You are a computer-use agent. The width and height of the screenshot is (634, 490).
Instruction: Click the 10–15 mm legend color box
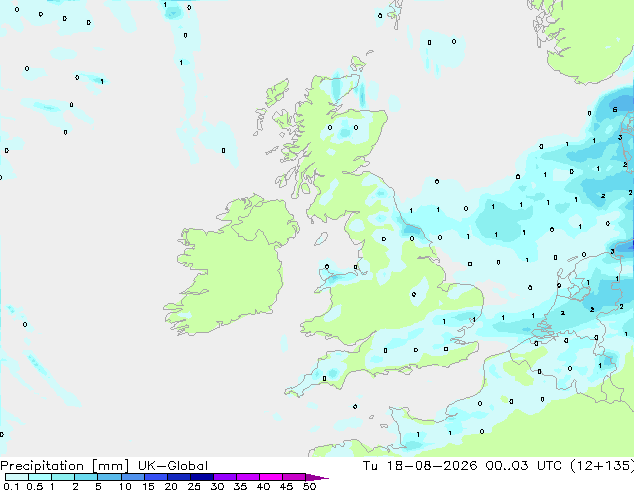click(x=132, y=477)
